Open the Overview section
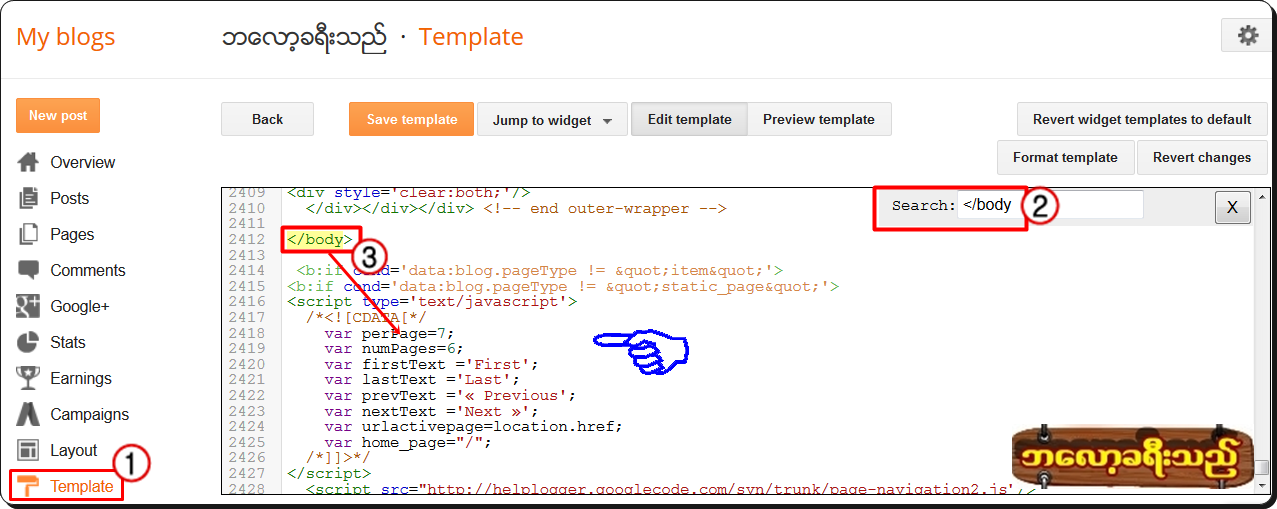 (x=82, y=162)
